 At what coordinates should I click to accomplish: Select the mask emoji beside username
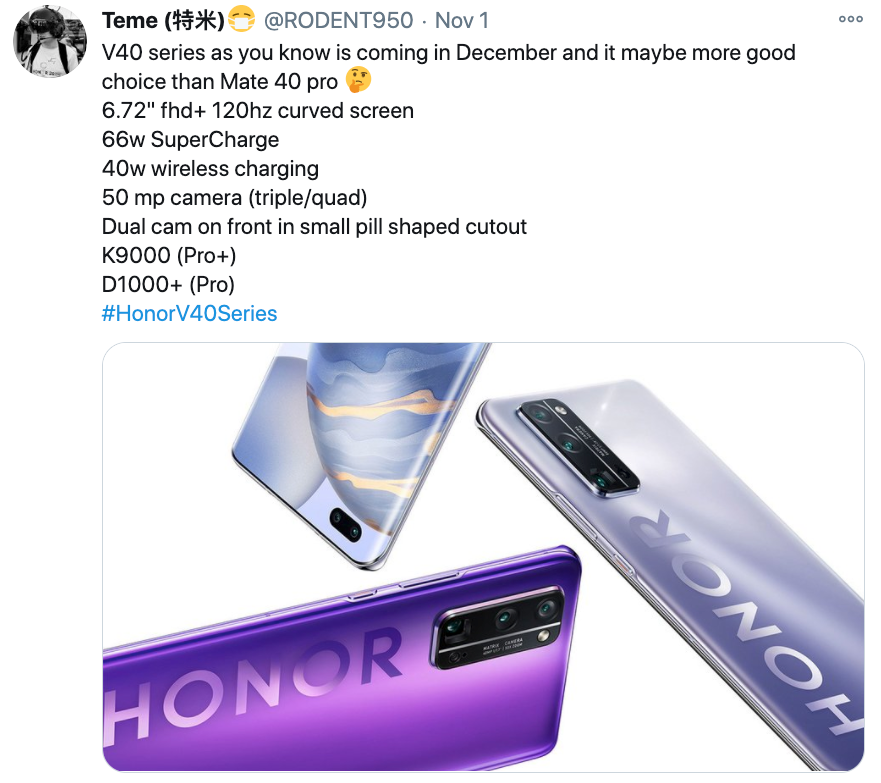click(x=242, y=20)
